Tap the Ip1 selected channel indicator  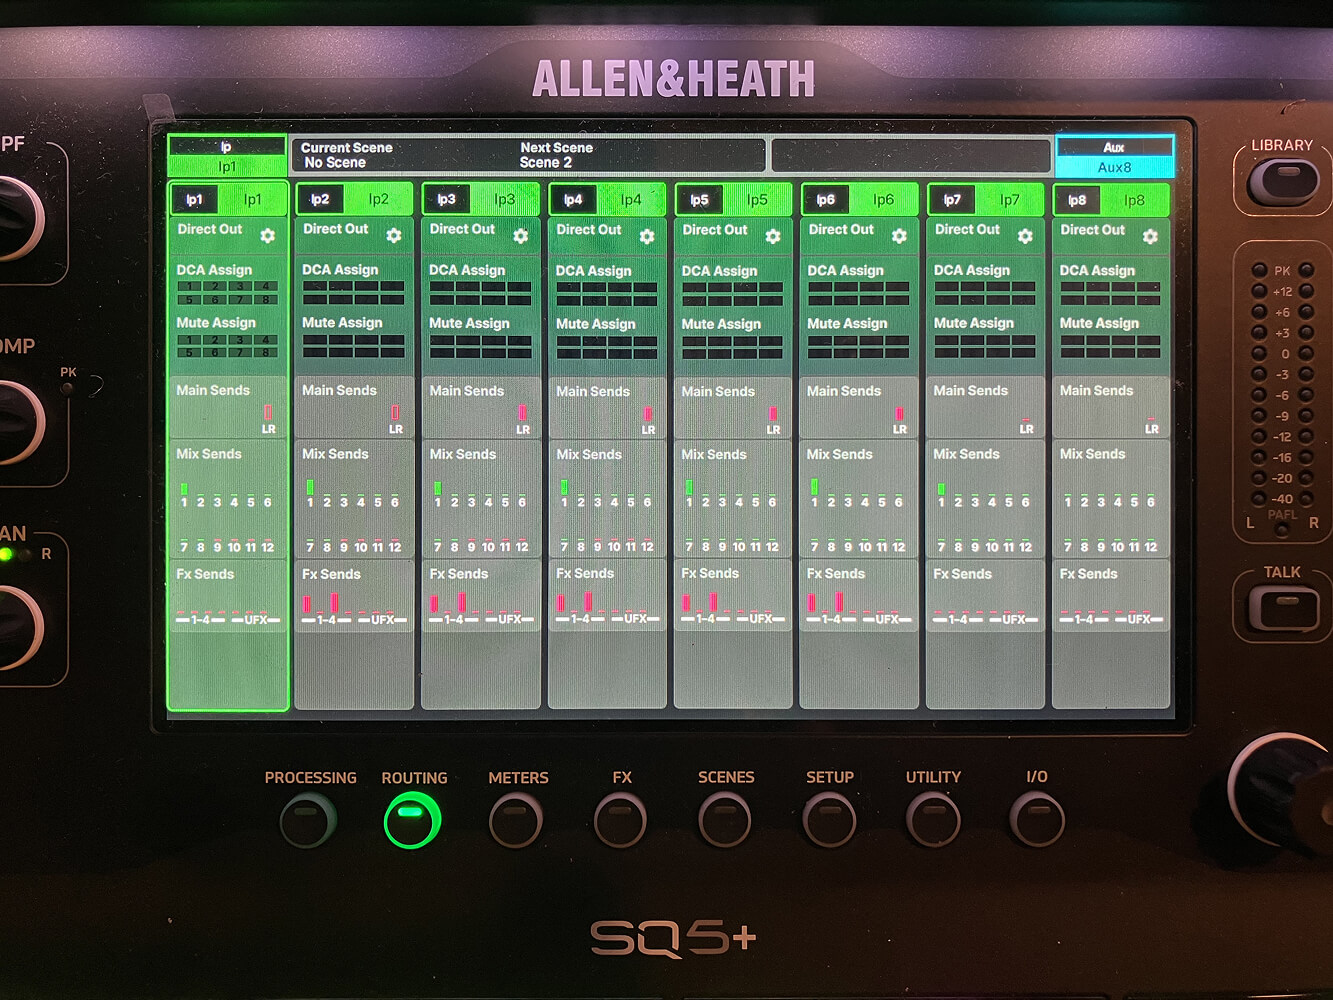click(227, 157)
